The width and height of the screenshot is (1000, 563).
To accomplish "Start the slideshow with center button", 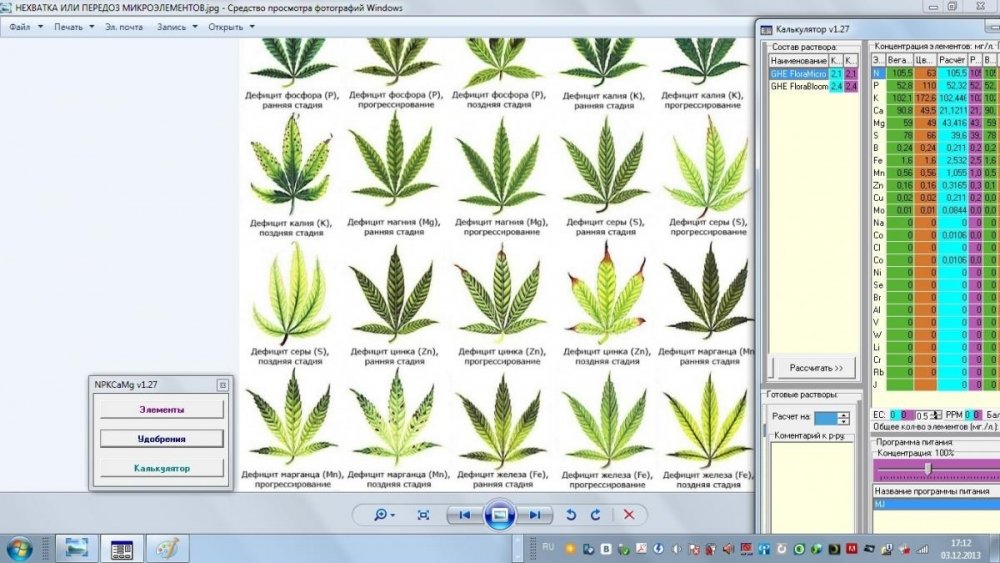I will 499,515.
